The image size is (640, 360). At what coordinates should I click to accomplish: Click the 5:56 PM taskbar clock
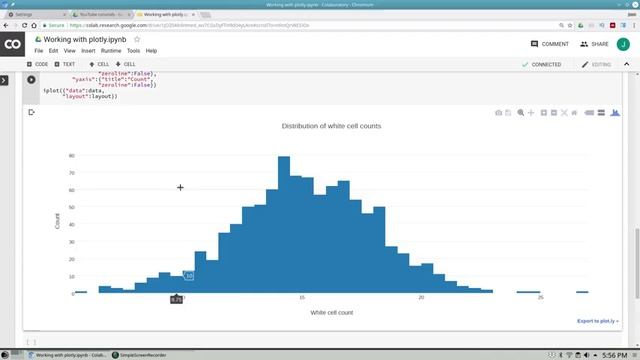click(x=615, y=355)
